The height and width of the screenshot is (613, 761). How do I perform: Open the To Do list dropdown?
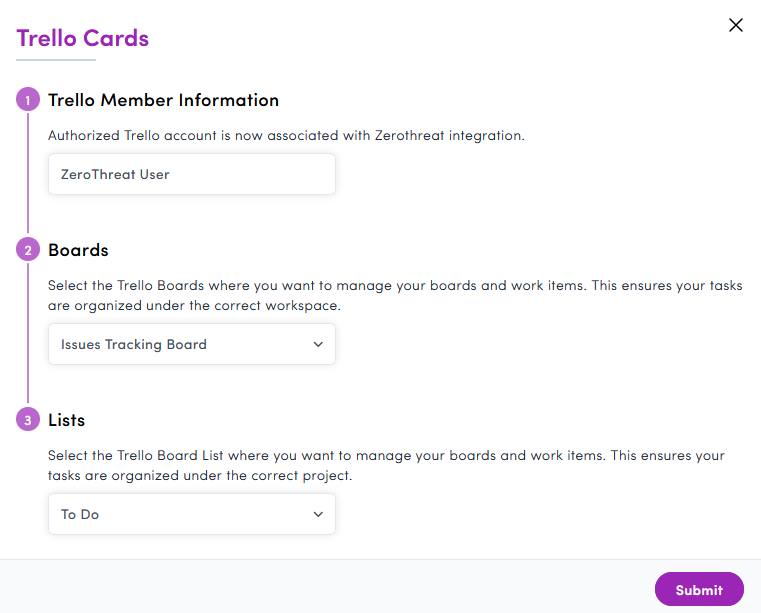pyautogui.click(x=180, y=514)
